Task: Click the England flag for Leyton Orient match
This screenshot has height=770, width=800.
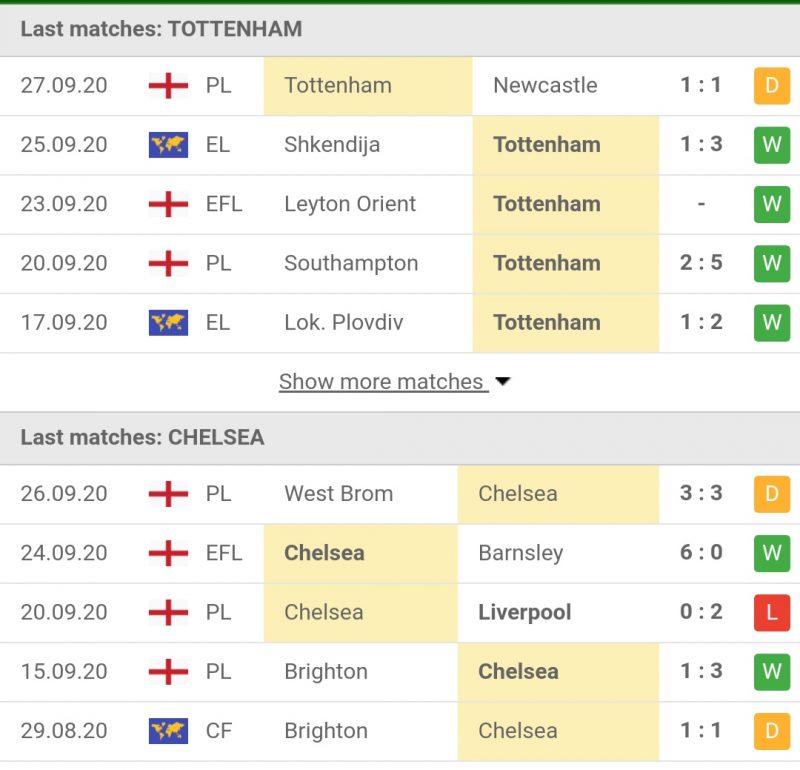Action: click(168, 204)
